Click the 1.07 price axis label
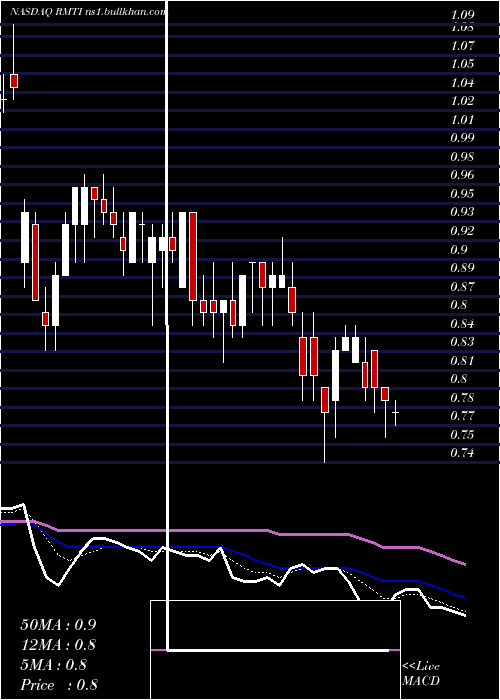500x700 pixels. 462,46
